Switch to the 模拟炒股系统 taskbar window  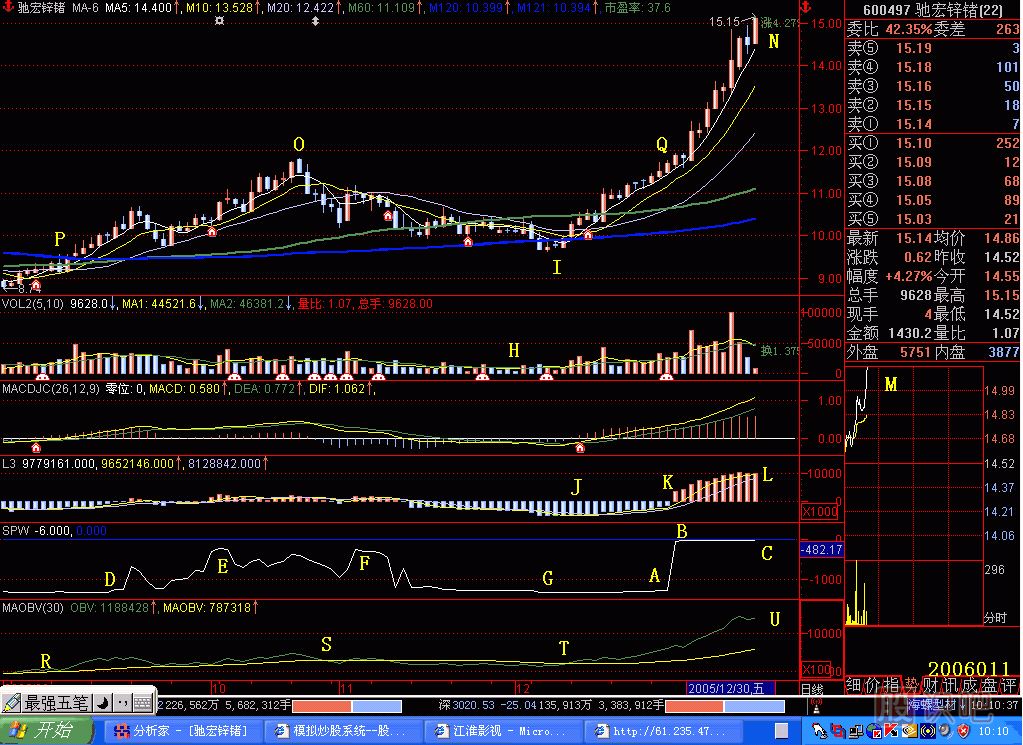pyautogui.click(x=340, y=731)
